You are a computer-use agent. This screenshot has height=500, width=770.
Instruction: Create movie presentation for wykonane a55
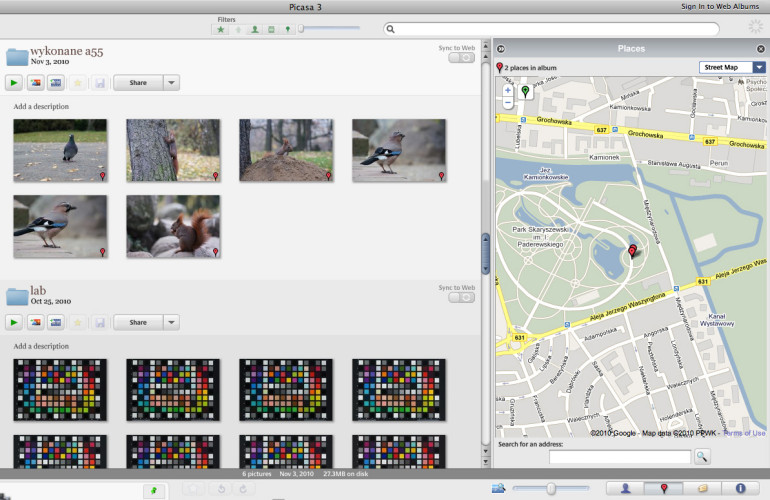[56, 83]
